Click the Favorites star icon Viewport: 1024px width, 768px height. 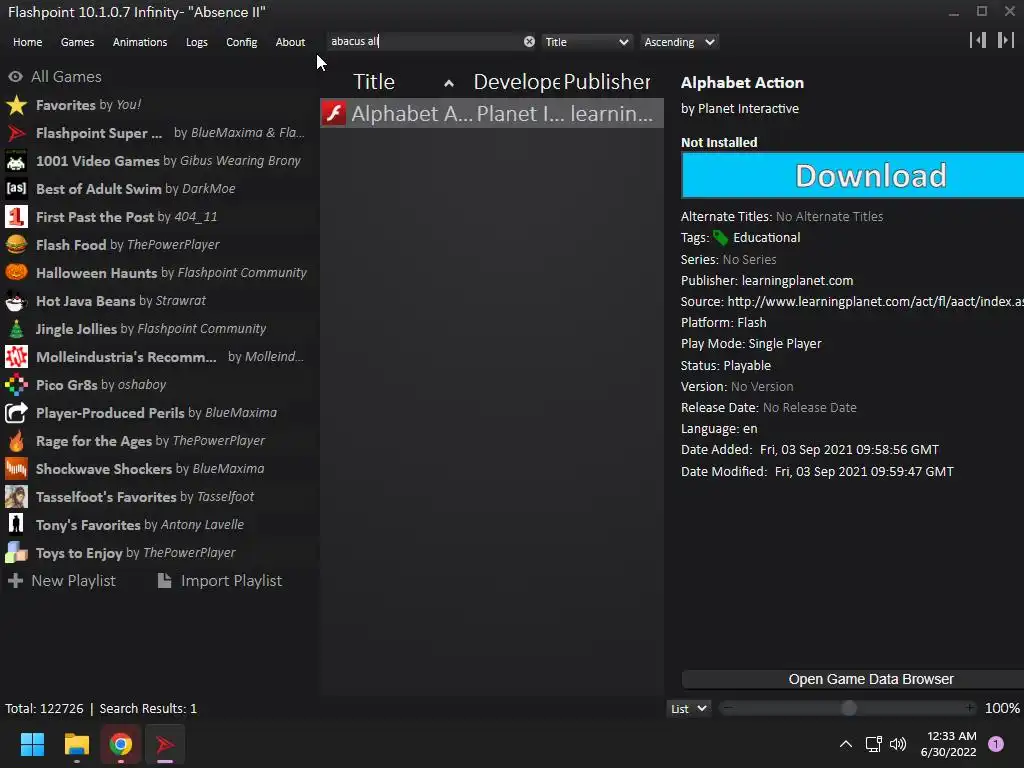point(16,105)
